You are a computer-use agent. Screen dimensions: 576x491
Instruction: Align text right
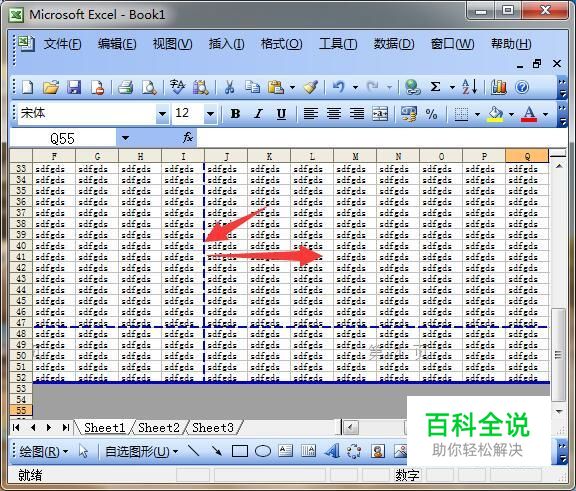[x=357, y=114]
